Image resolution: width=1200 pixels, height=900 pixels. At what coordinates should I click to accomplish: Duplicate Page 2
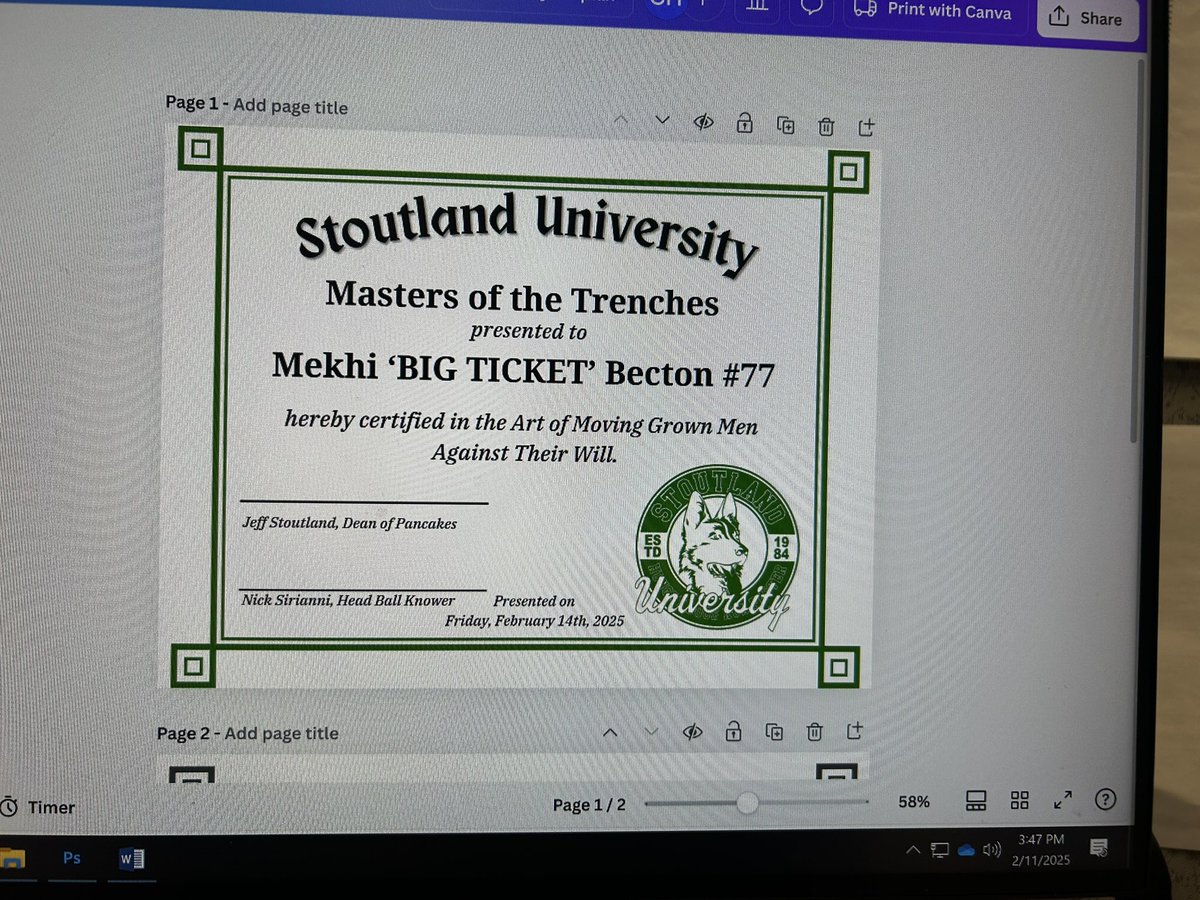pos(774,731)
